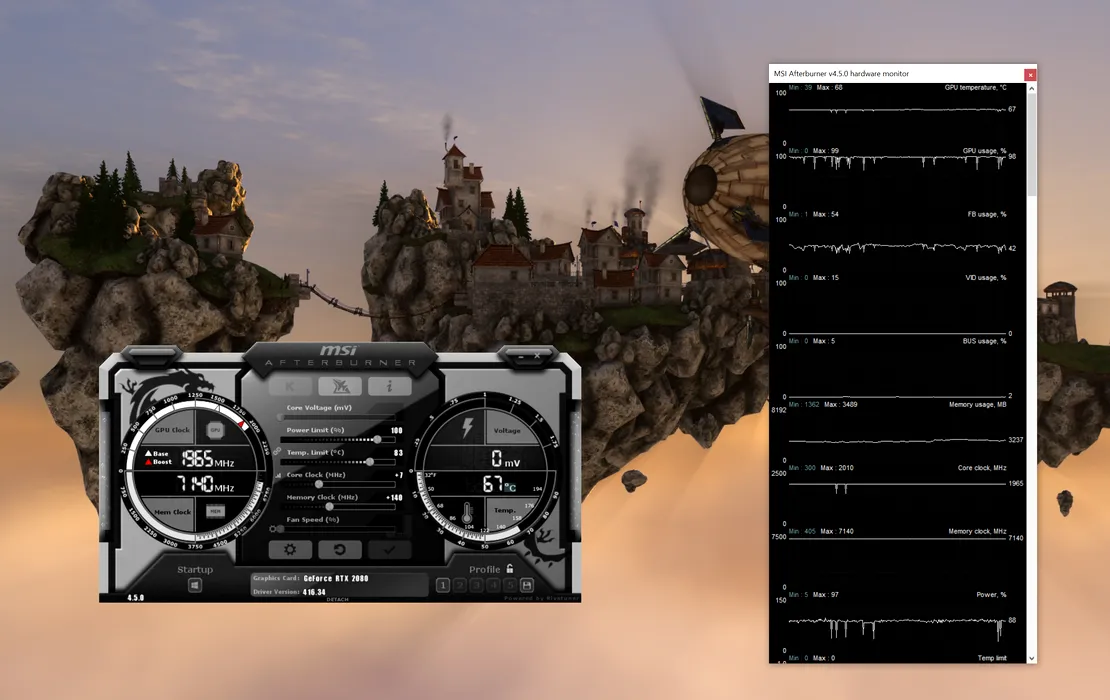Click the Profile padlock icon
The image size is (1110, 700).
pyautogui.click(x=510, y=568)
